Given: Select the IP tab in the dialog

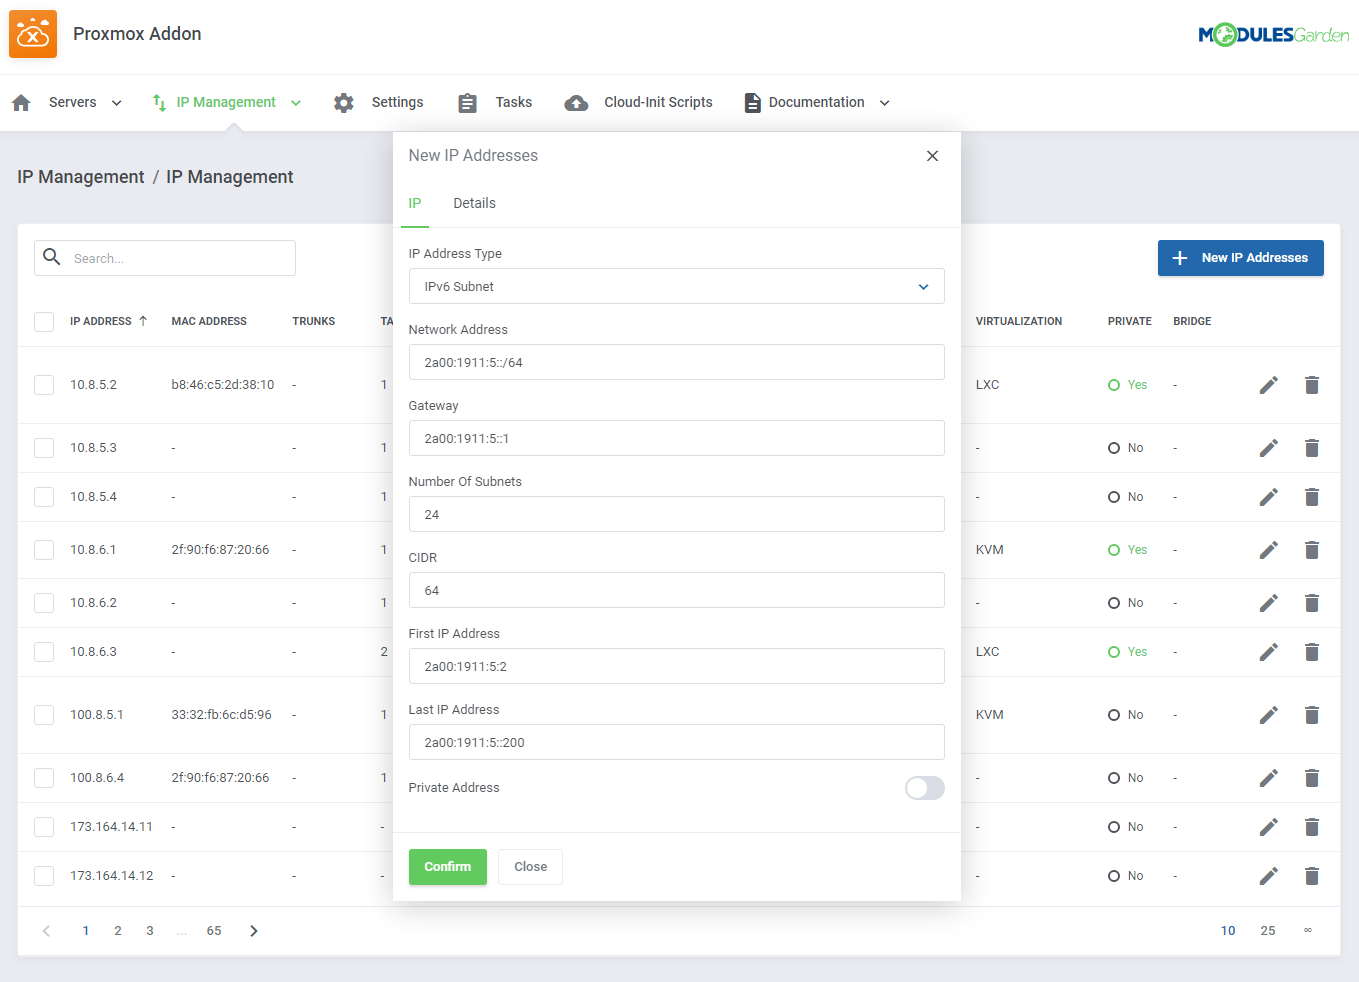Looking at the screenshot, I should pos(415,203).
